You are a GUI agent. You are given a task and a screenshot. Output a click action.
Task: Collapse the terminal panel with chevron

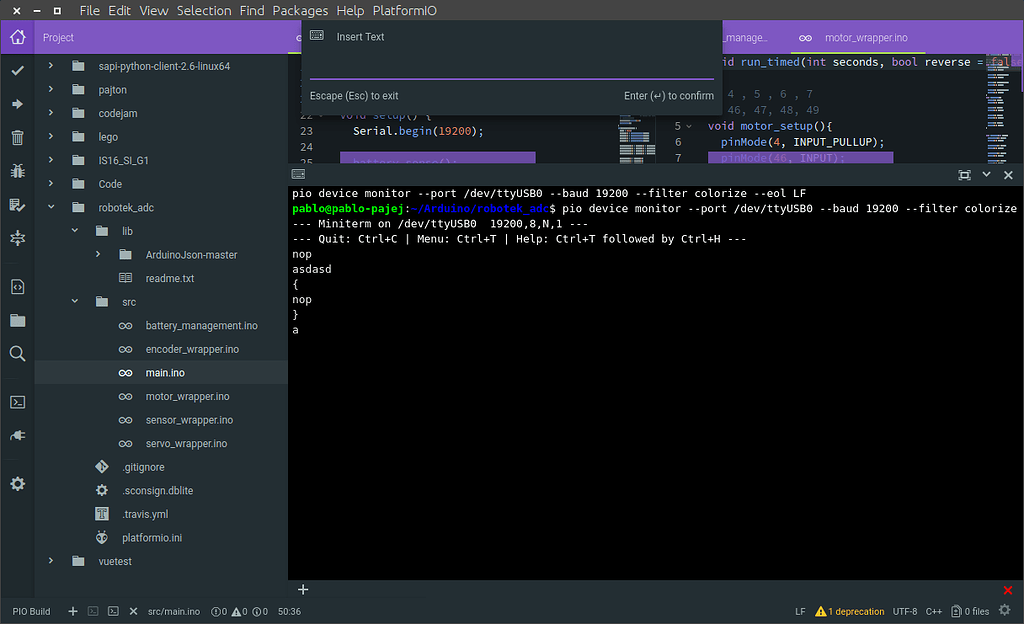pyautogui.click(x=986, y=174)
